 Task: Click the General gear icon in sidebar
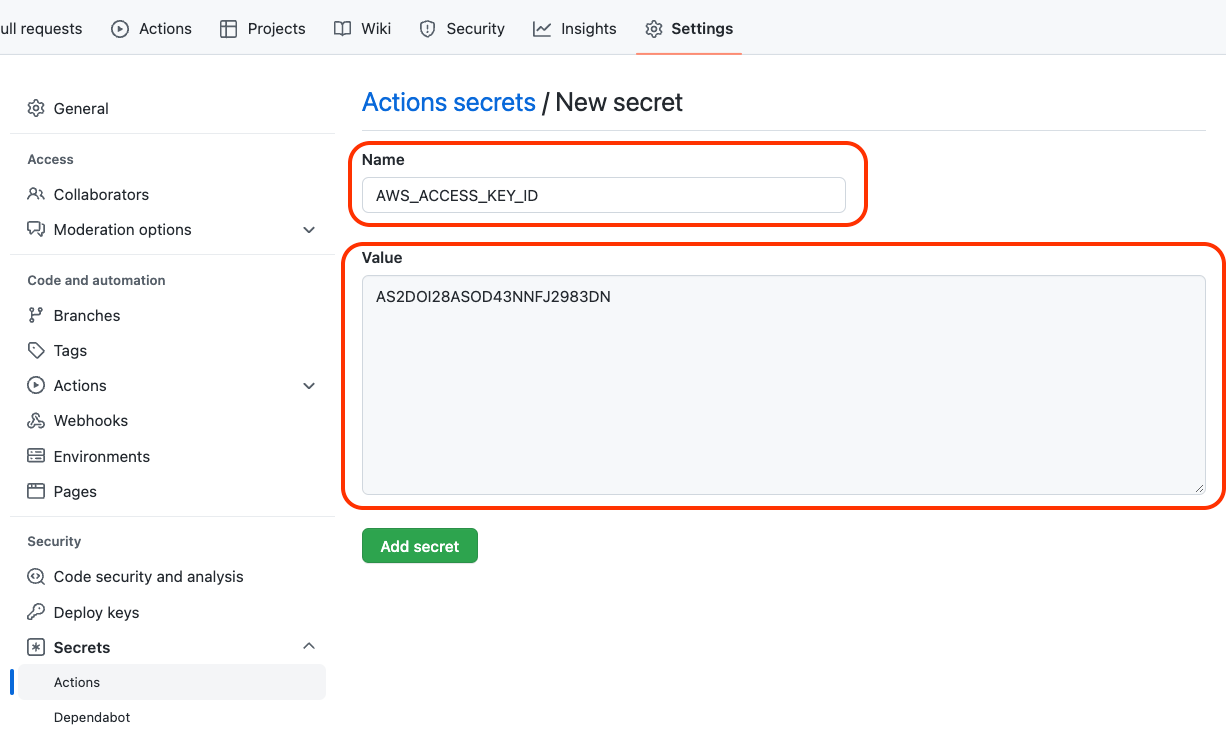coord(36,108)
